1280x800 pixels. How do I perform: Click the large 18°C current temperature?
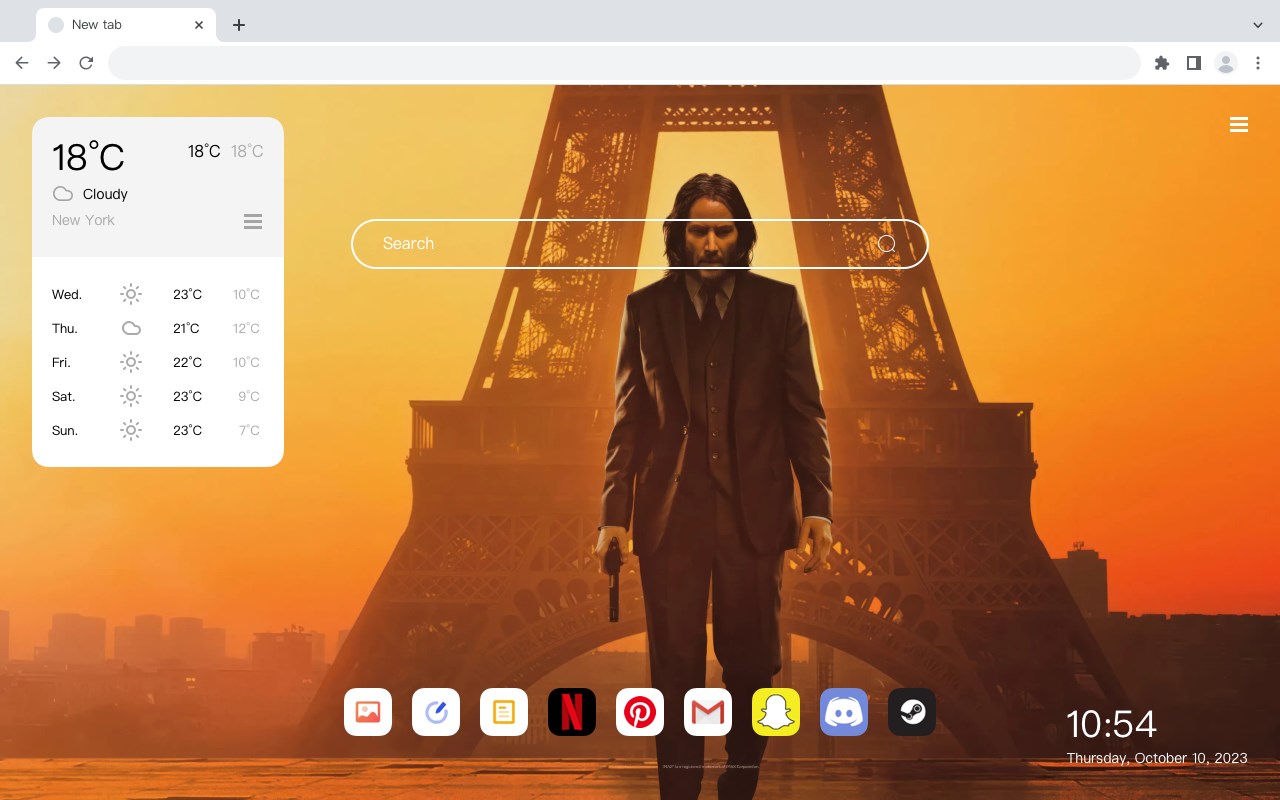[x=88, y=157]
